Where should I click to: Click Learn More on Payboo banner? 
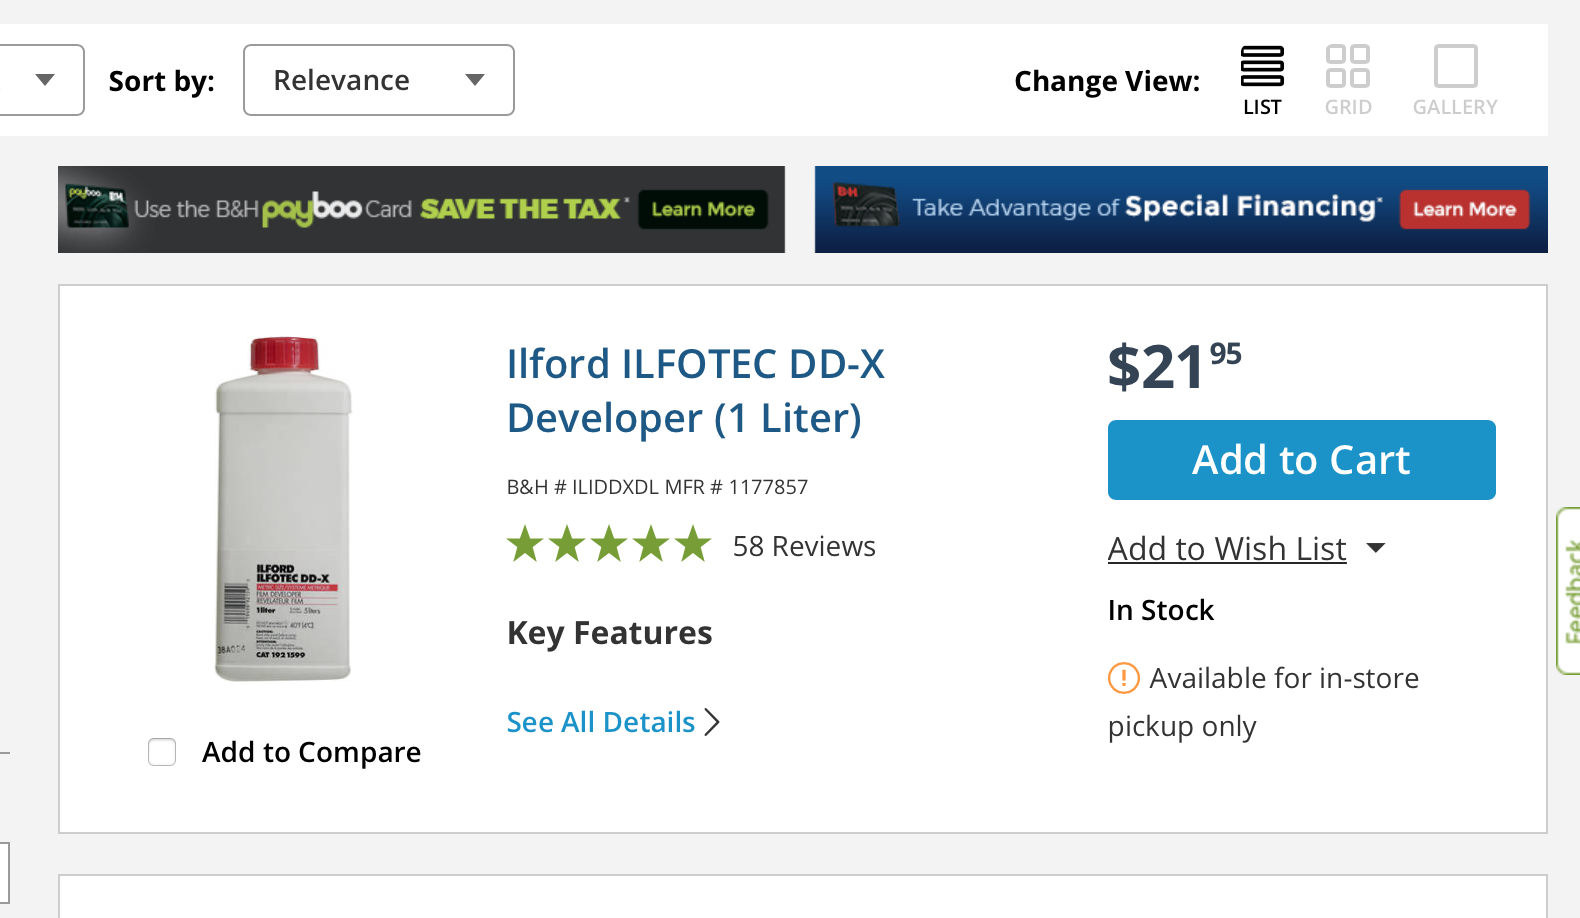[703, 209]
